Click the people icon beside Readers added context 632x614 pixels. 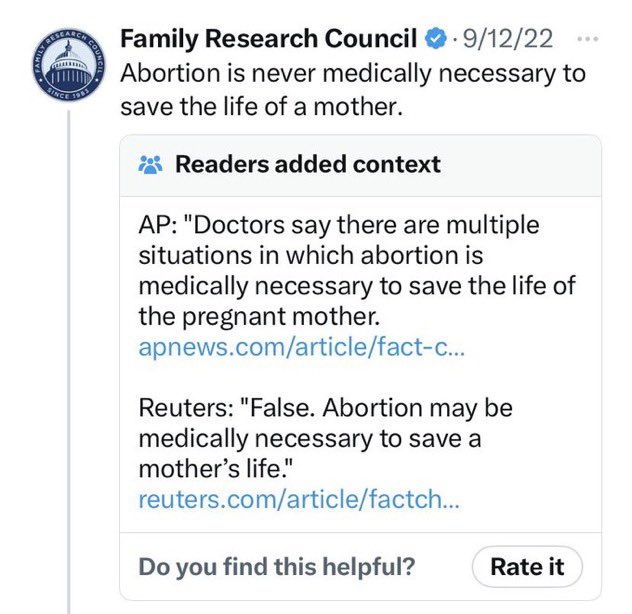148,164
